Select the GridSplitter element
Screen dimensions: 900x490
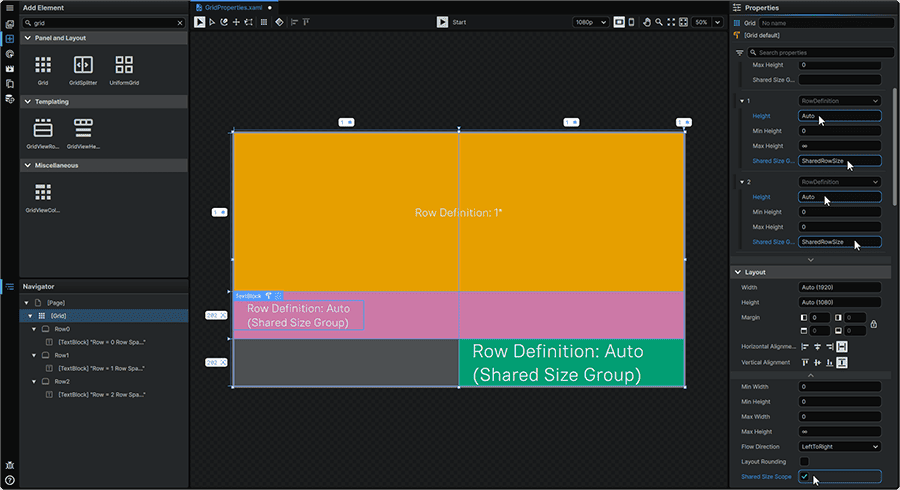pyautogui.click(x=83, y=70)
